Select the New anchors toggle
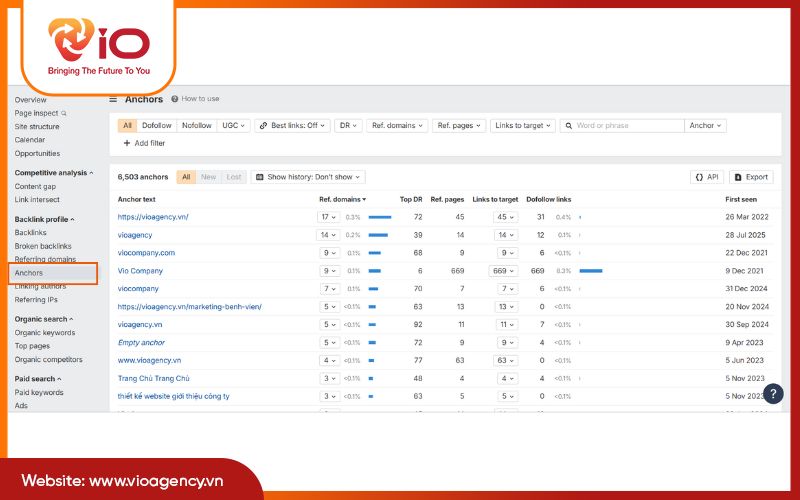 [x=208, y=177]
